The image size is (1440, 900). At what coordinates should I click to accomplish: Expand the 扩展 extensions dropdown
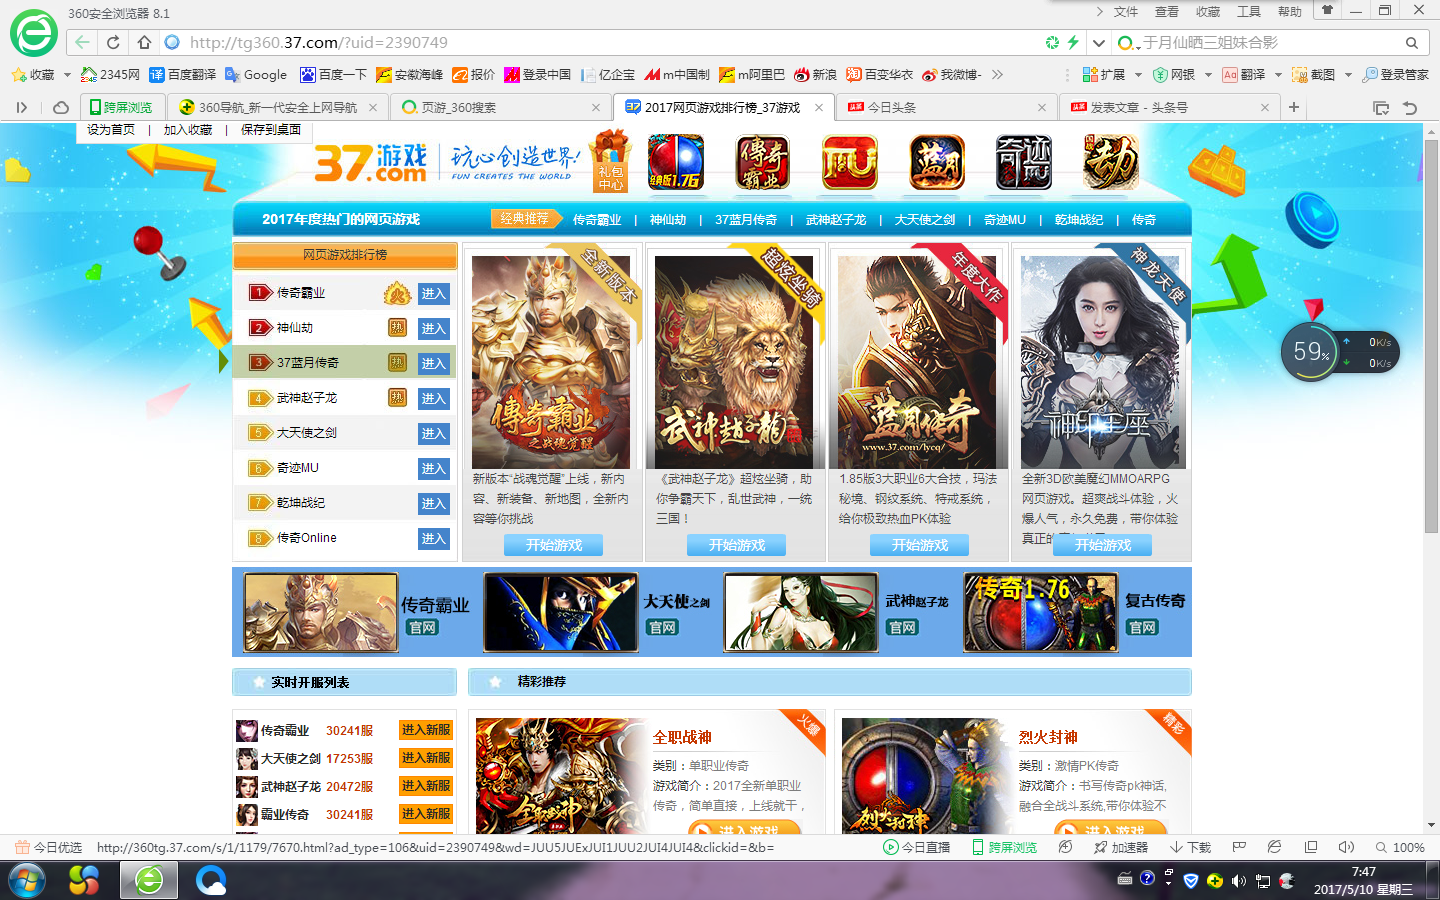pyautogui.click(x=1138, y=75)
